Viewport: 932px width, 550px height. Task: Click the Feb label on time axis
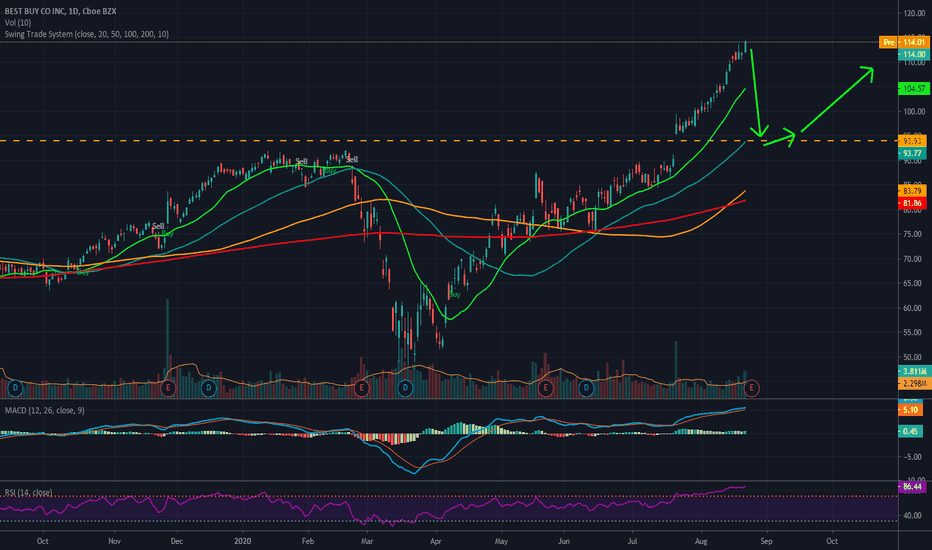307,541
